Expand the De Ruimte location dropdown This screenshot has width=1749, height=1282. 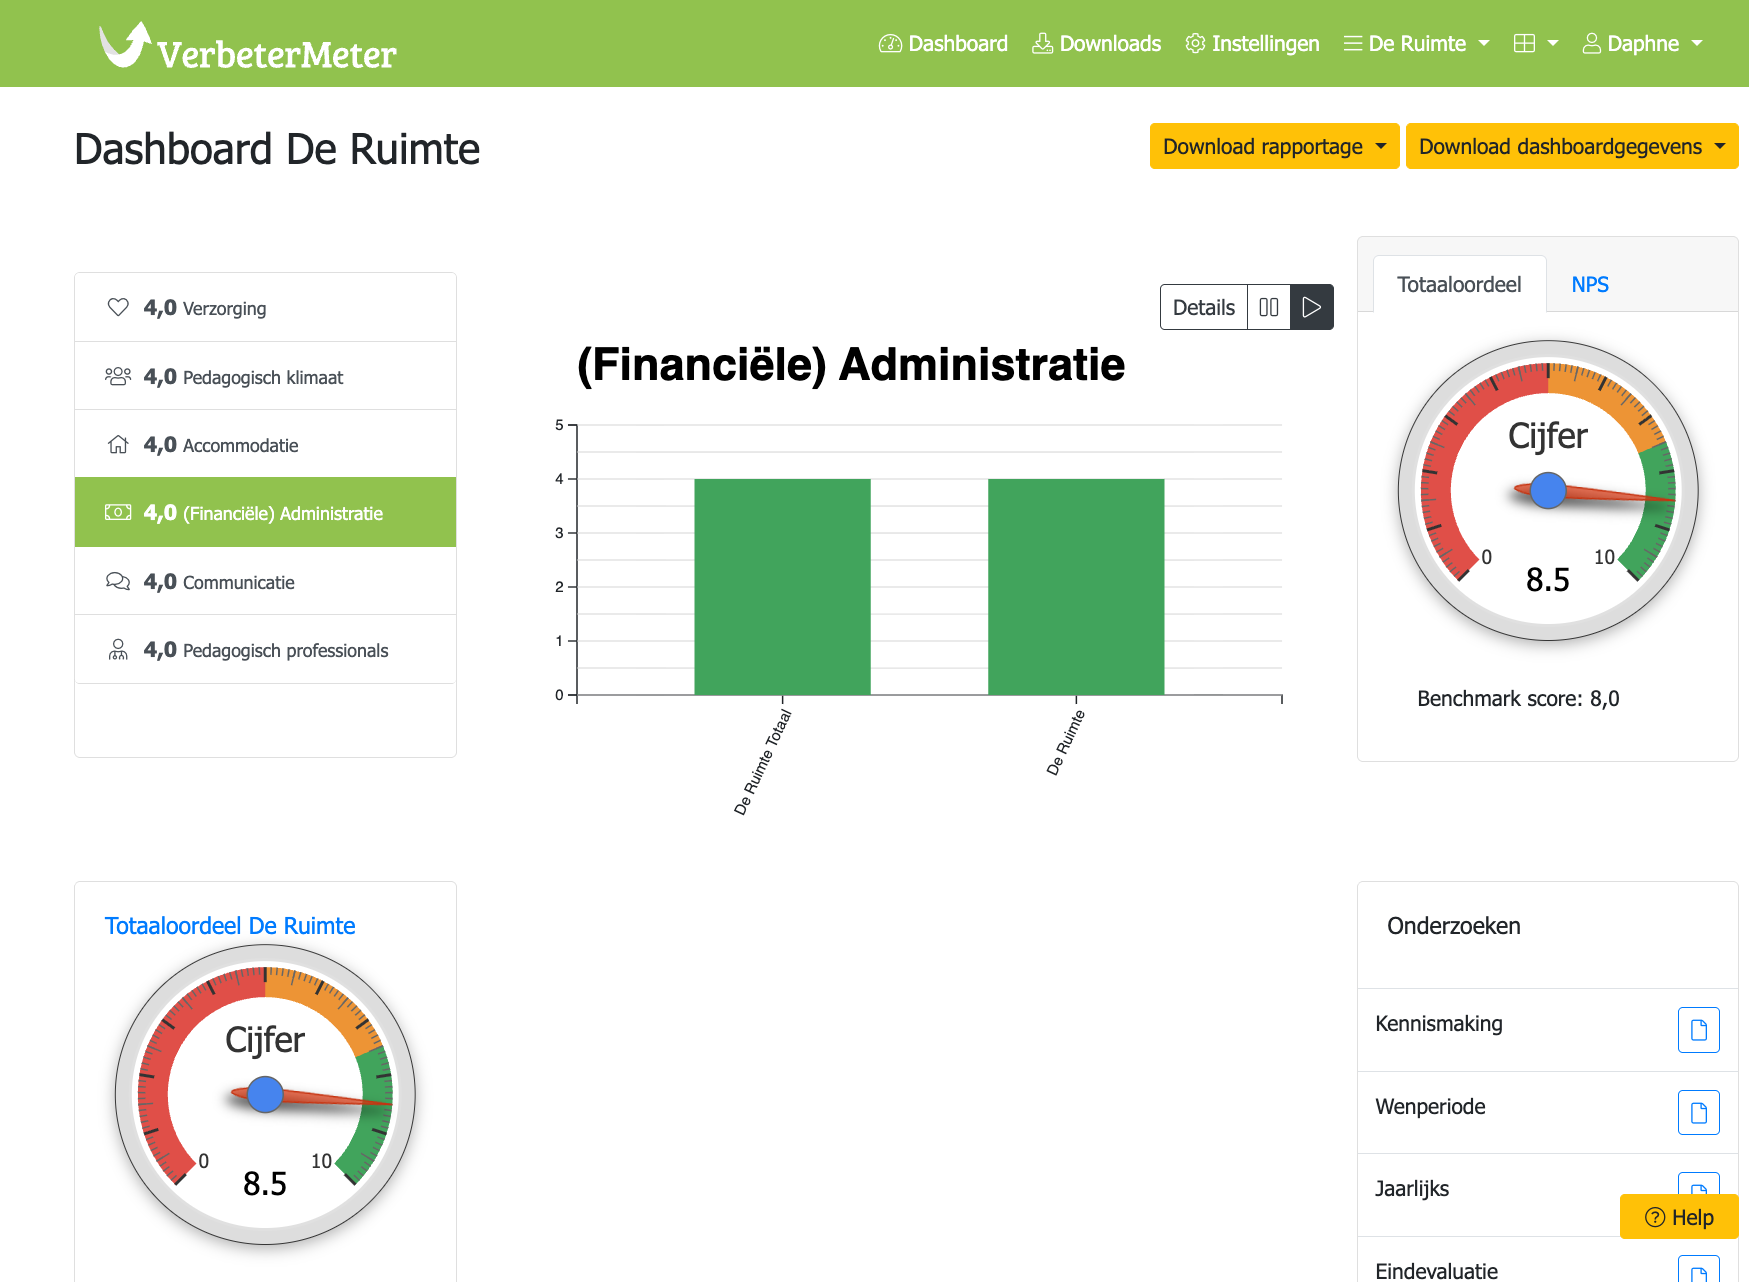[x=1416, y=44]
